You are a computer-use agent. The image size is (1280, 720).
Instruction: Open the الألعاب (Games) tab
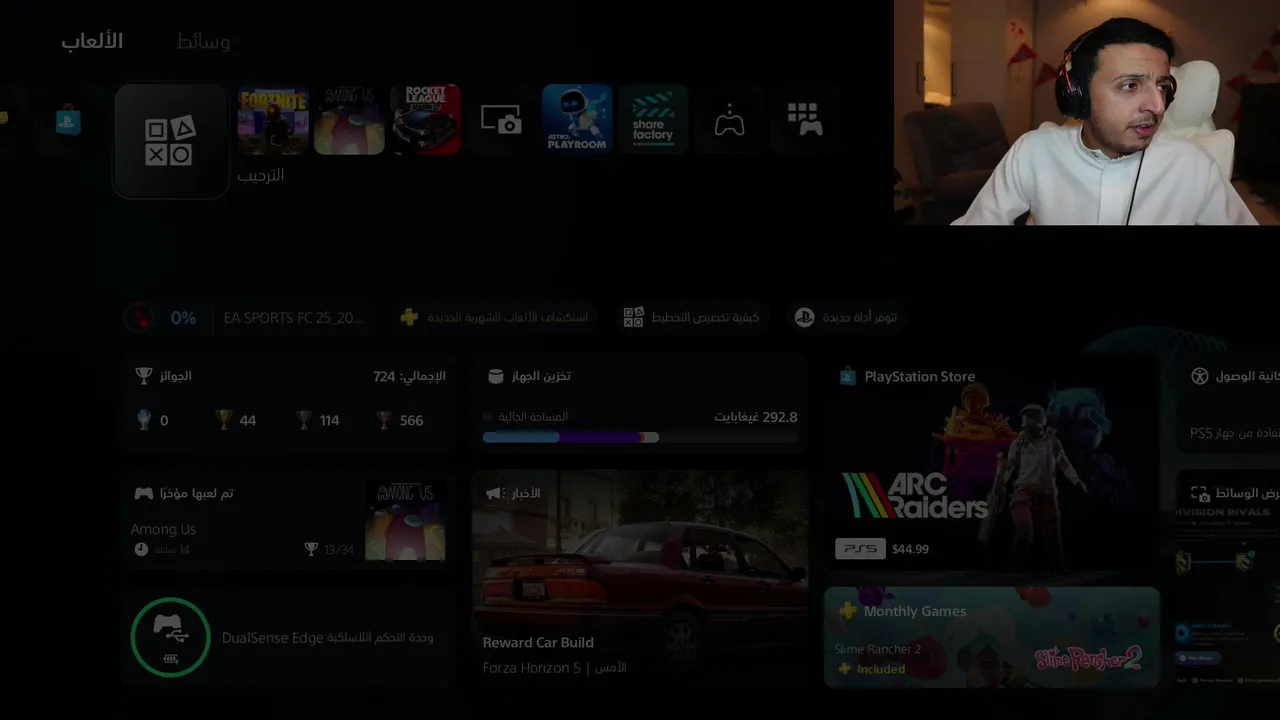click(x=92, y=41)
